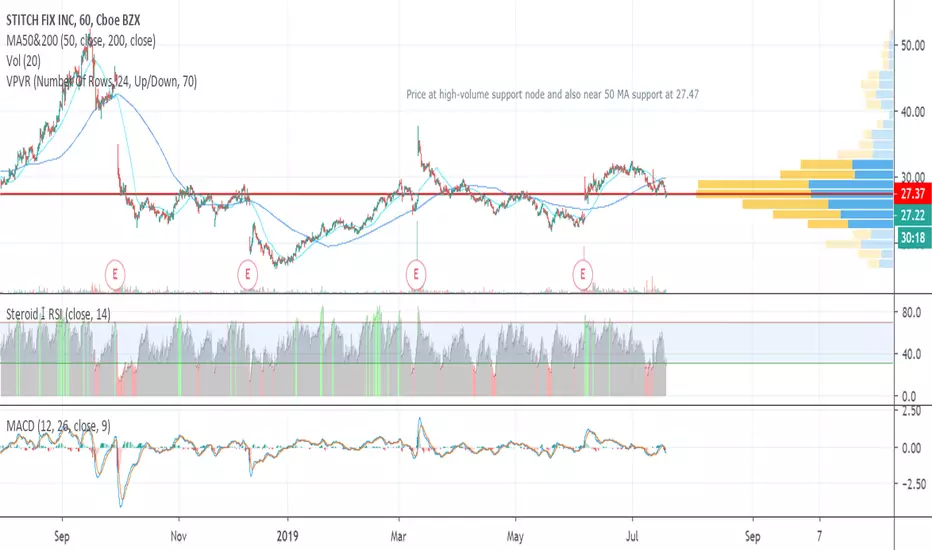Click the Nov label on time axis
The image size is (932, 550).
tap(178, 536)
